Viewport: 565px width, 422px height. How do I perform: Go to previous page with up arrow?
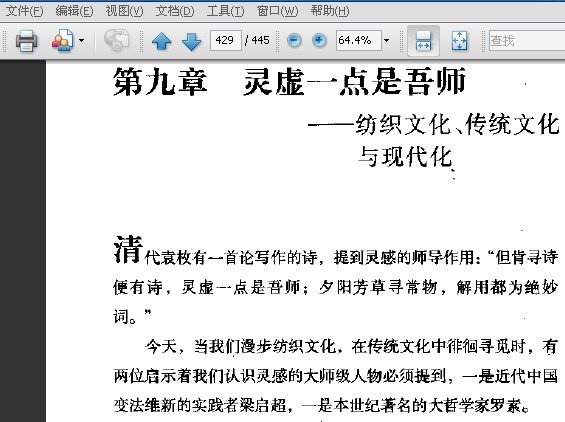tap(161, 41)
